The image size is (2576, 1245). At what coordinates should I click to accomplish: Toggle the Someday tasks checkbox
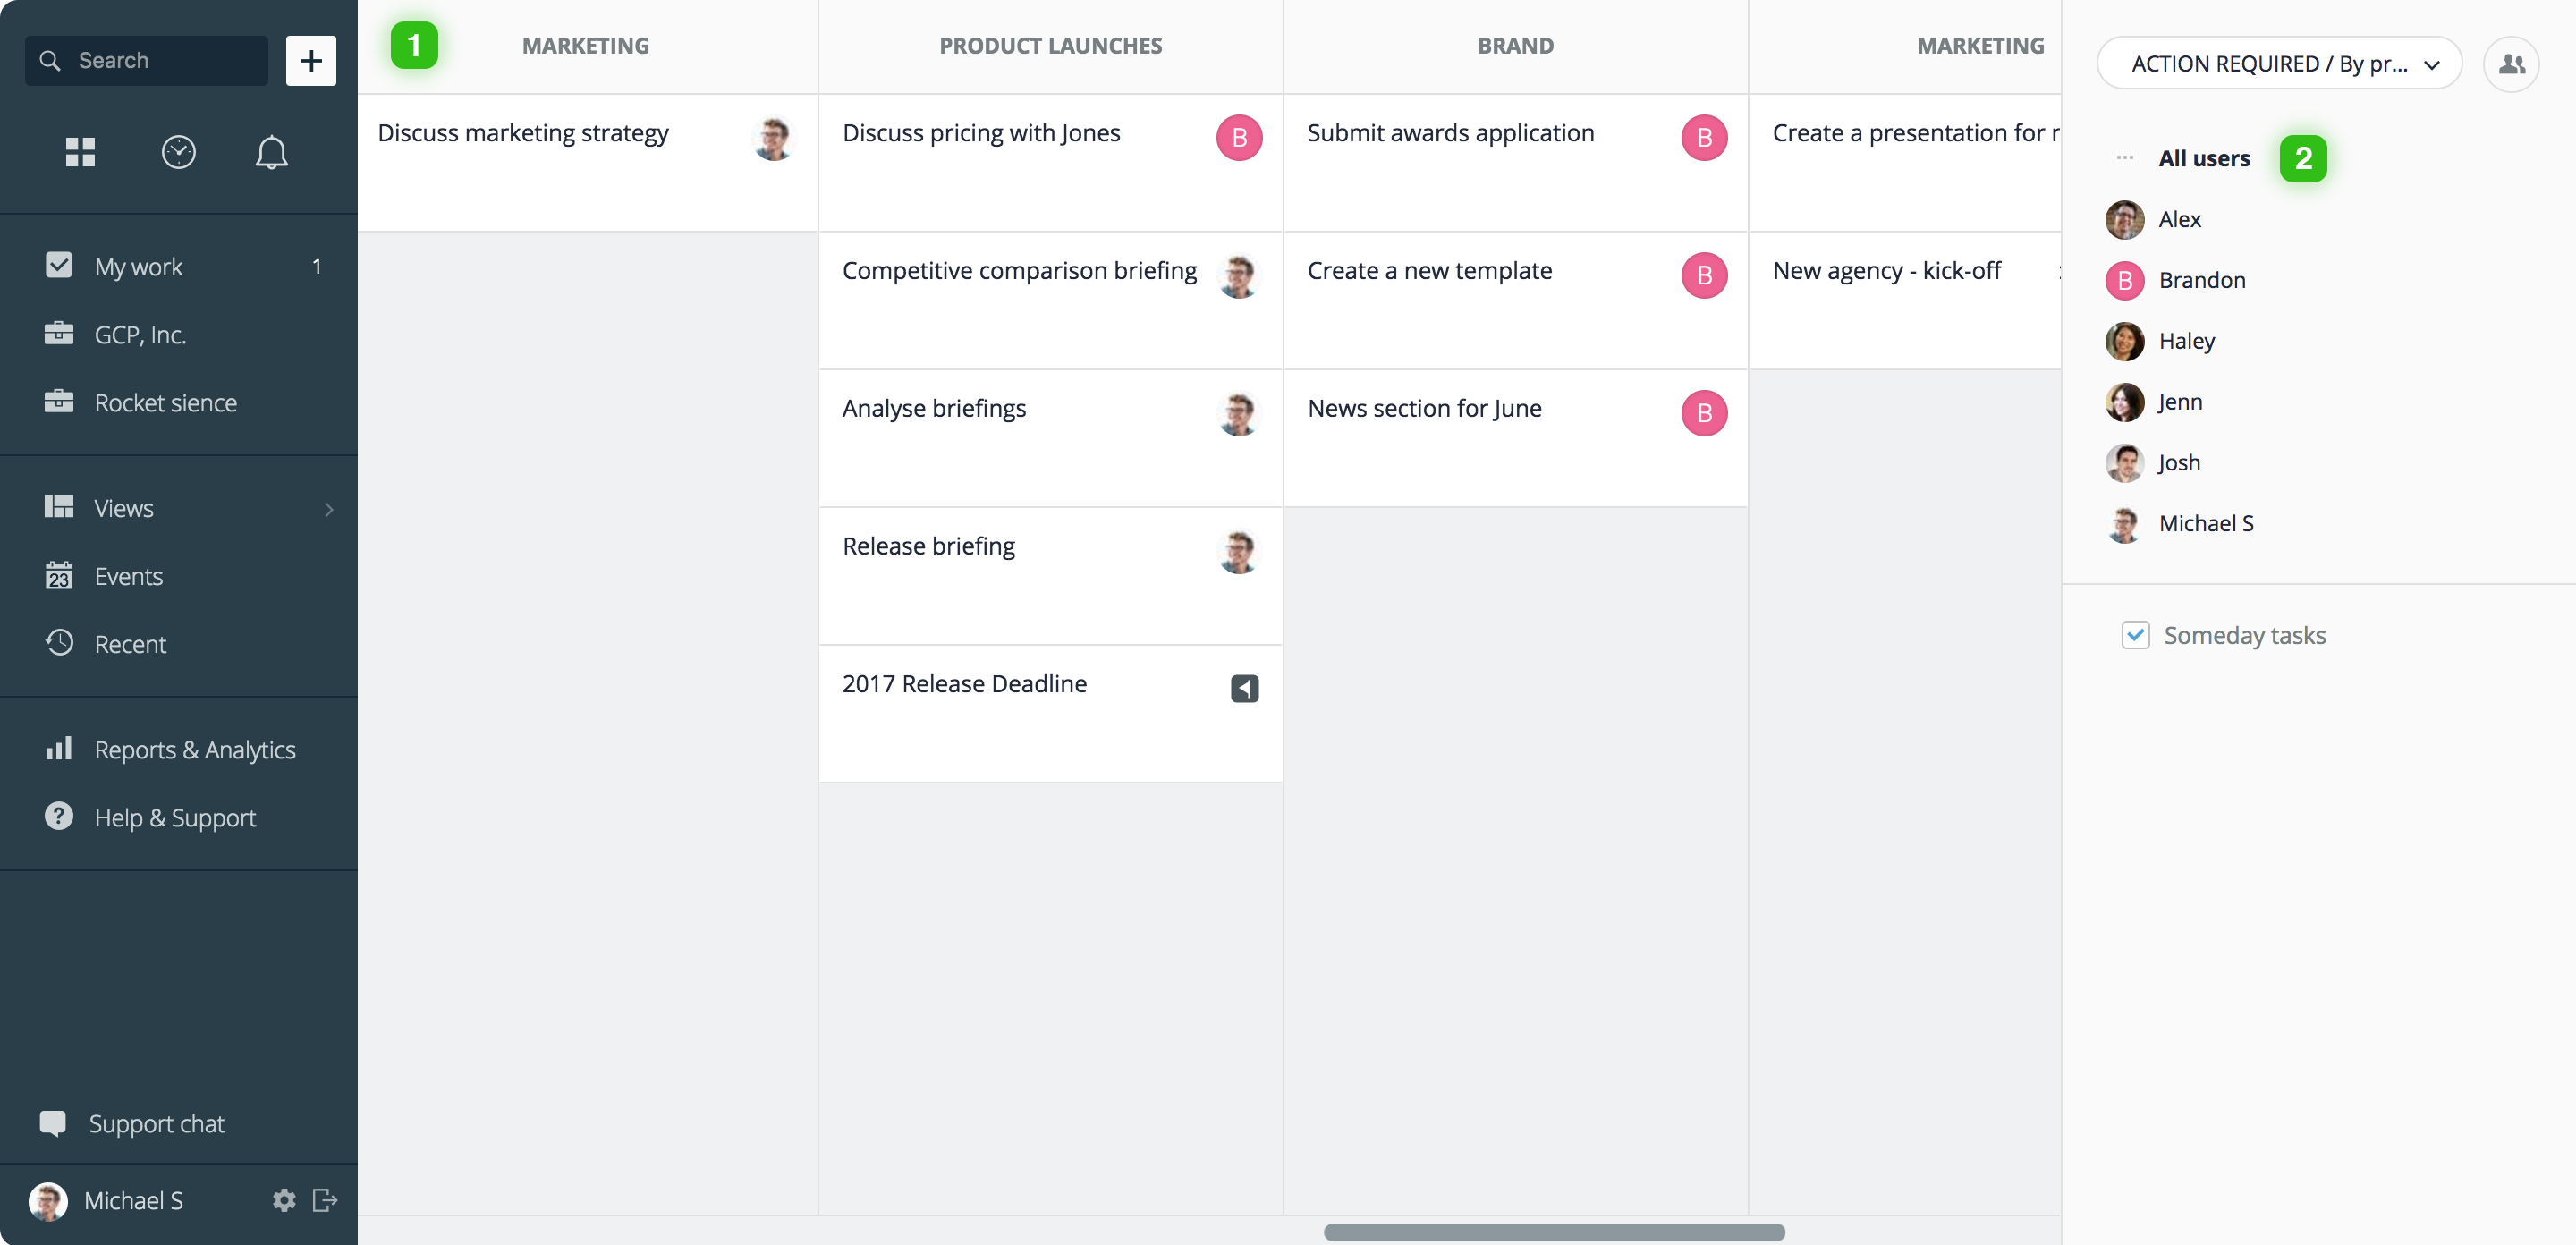(2135, 635)
